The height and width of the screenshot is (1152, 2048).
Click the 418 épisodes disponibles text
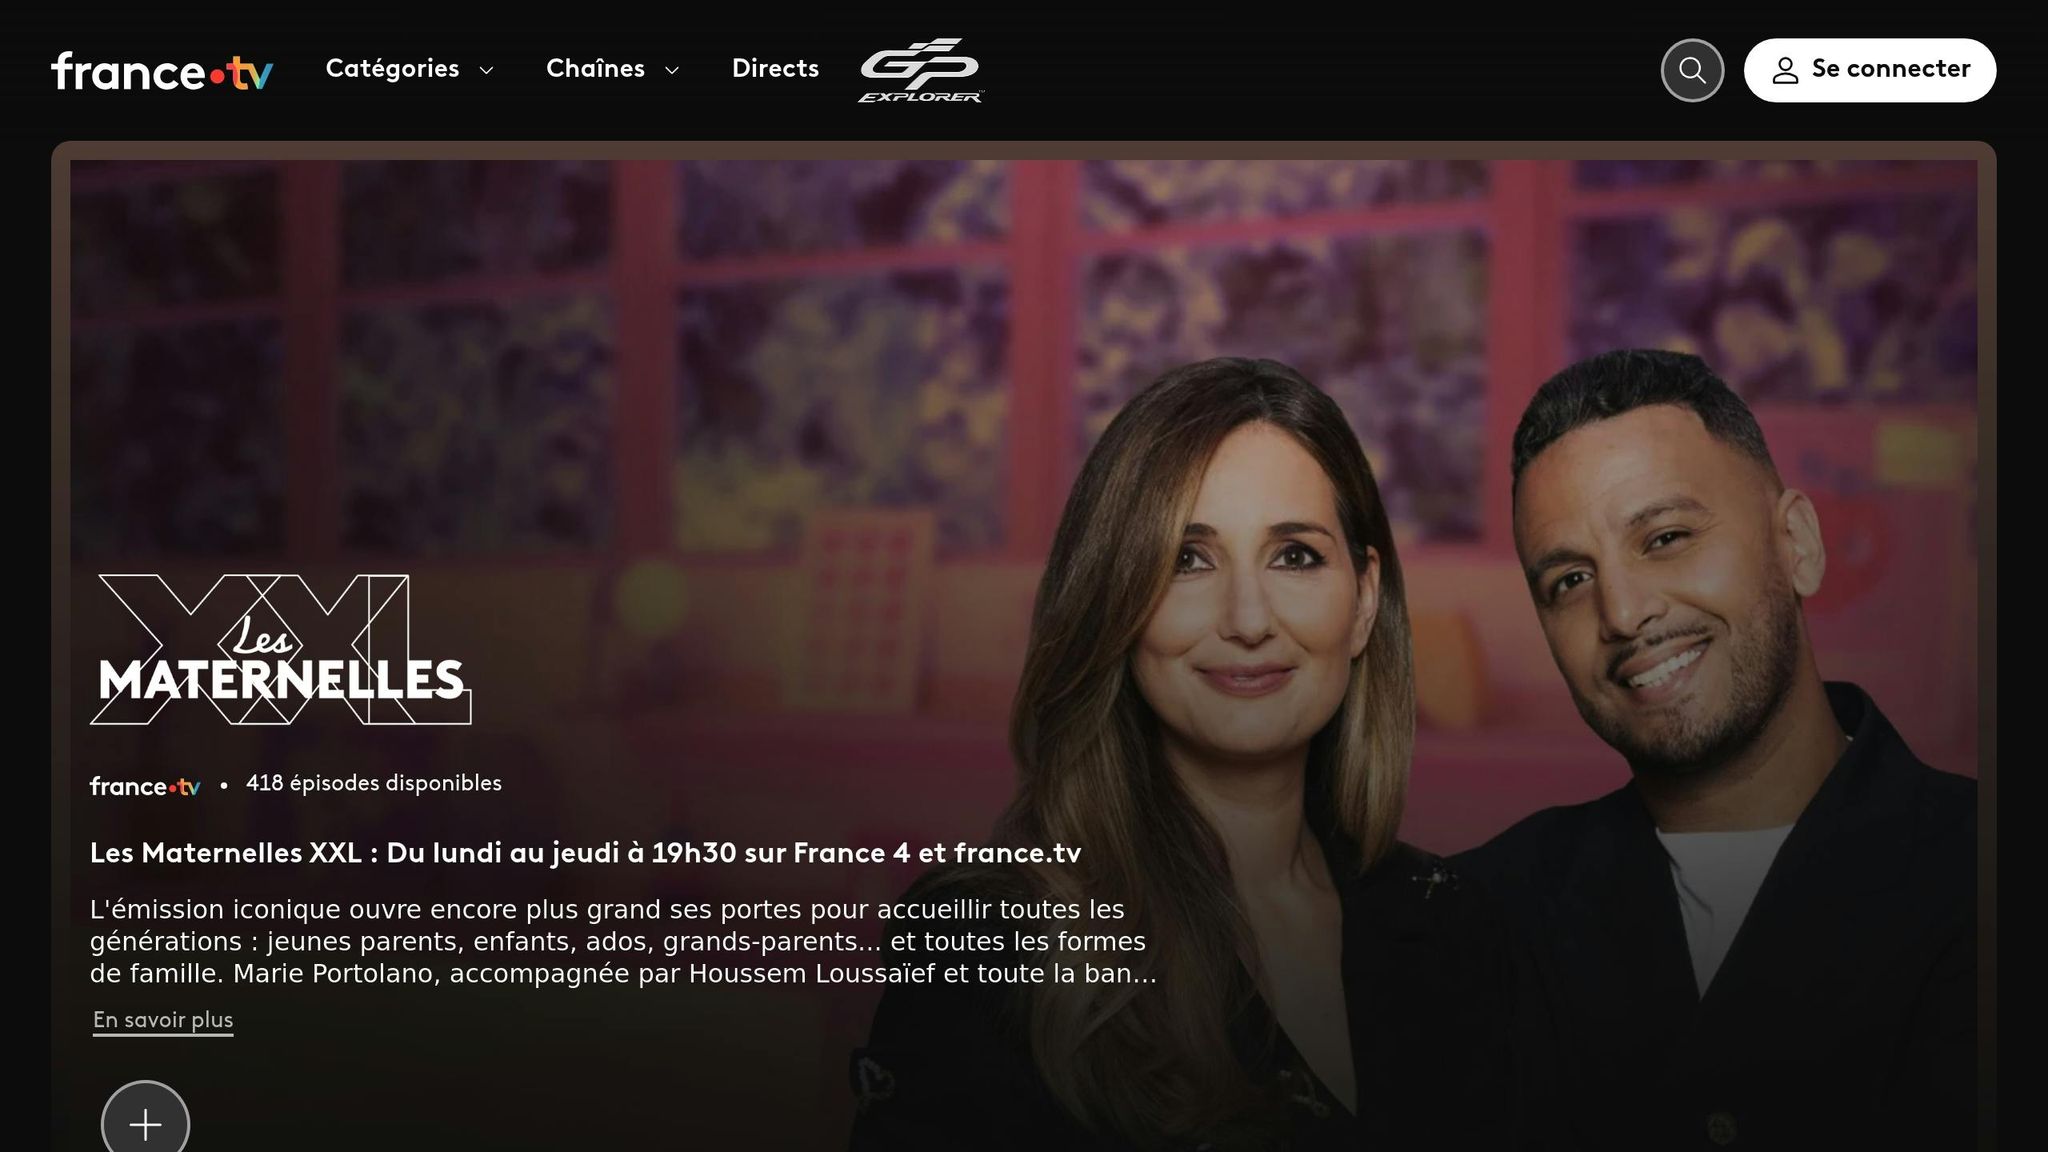(x=374, y=783)
